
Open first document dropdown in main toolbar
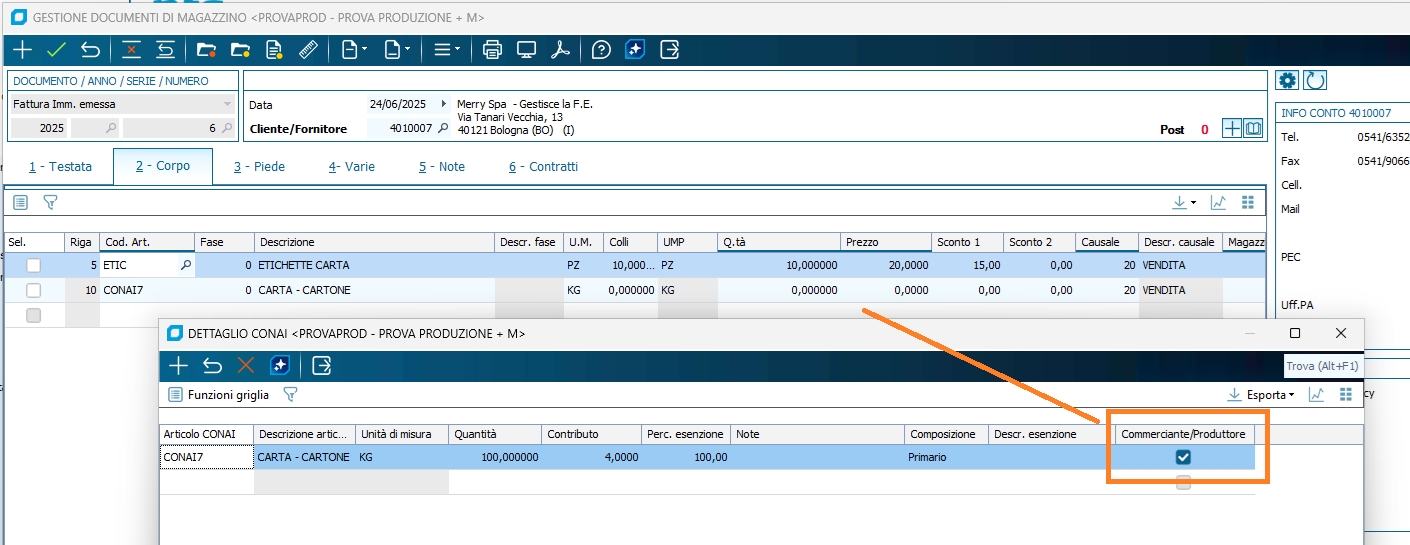[x=354, y=49]
